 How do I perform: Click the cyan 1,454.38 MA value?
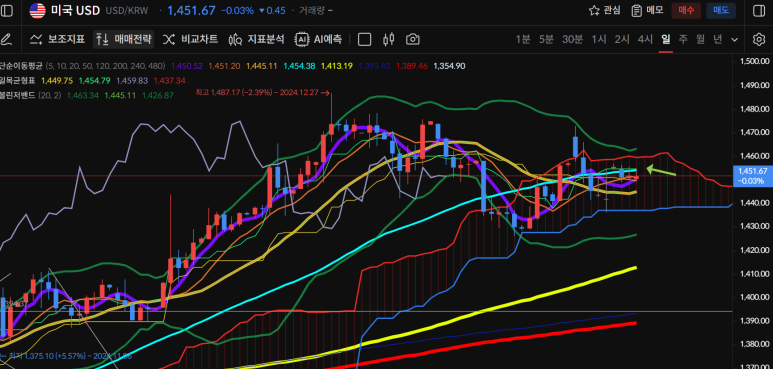pos(299,66)
